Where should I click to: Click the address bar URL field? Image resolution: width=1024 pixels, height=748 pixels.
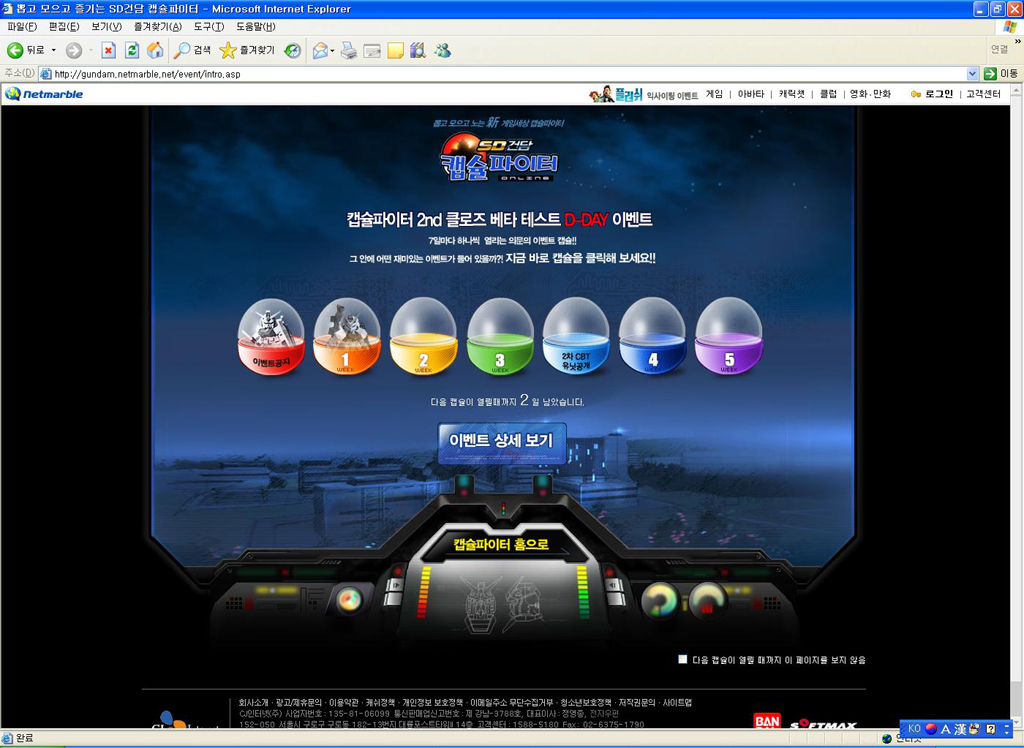click(x=500, y=73)
